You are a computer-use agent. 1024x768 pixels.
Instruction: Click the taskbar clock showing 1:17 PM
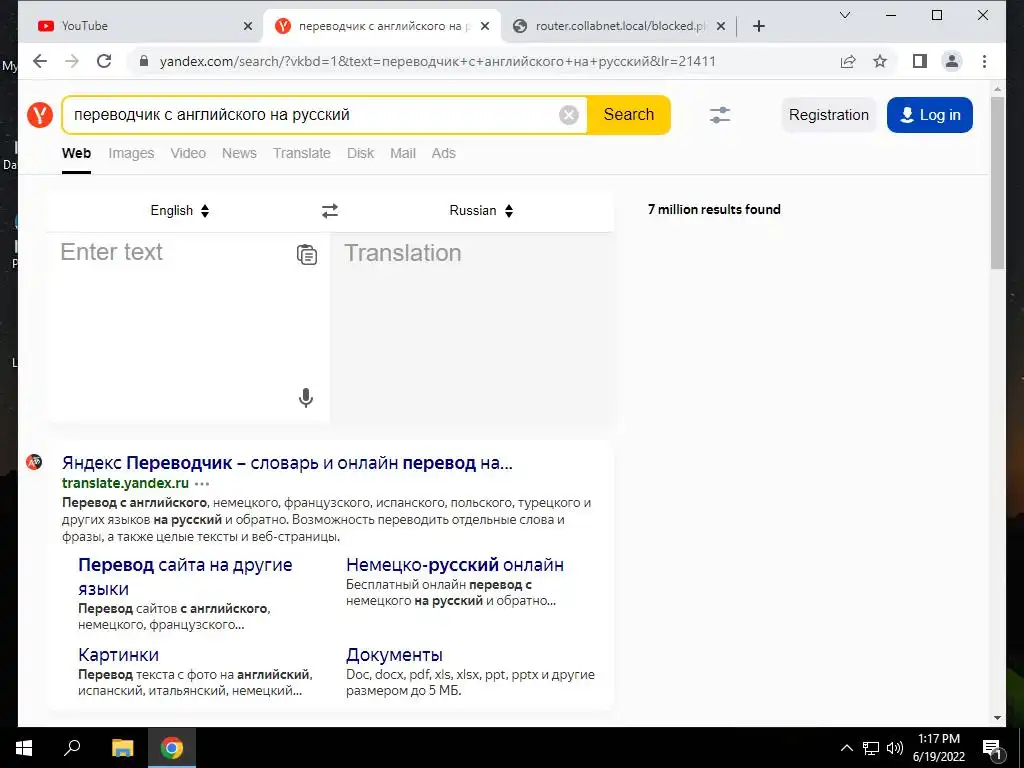(938, 748)
